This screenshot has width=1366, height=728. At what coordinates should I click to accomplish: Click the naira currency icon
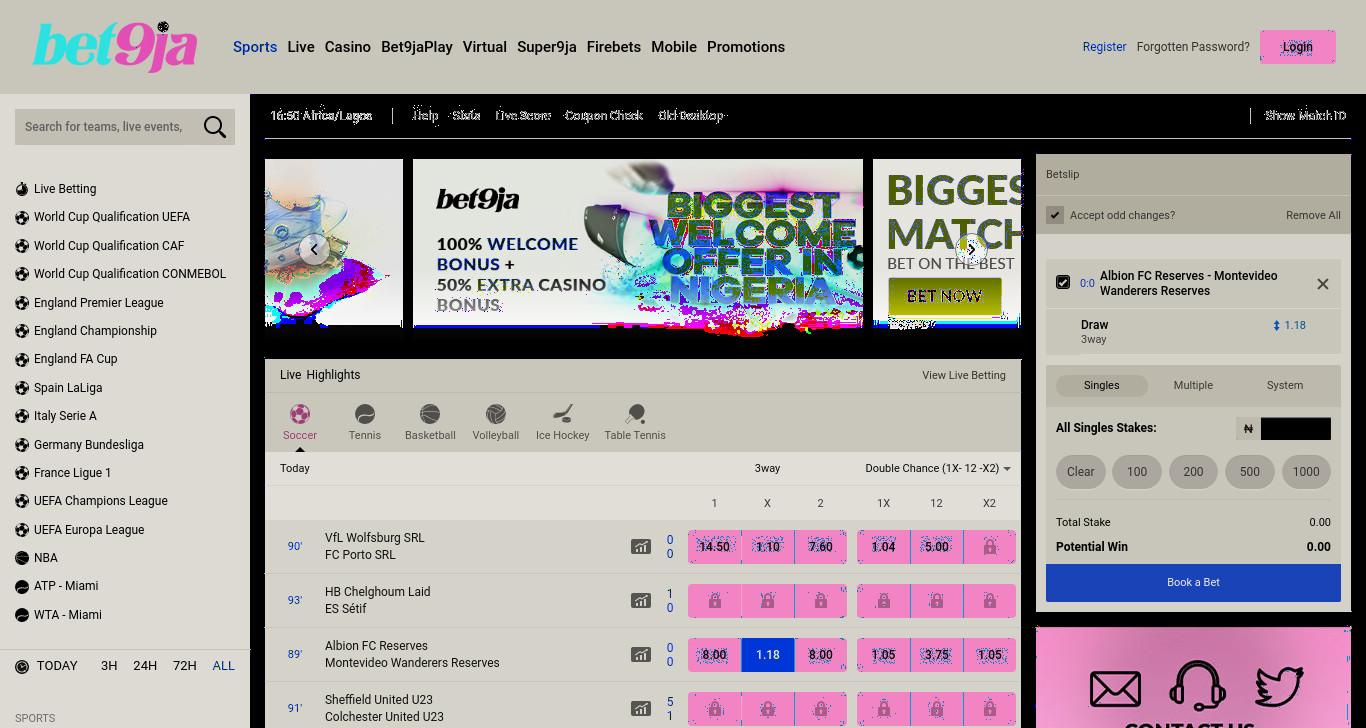pos(1248,429)
